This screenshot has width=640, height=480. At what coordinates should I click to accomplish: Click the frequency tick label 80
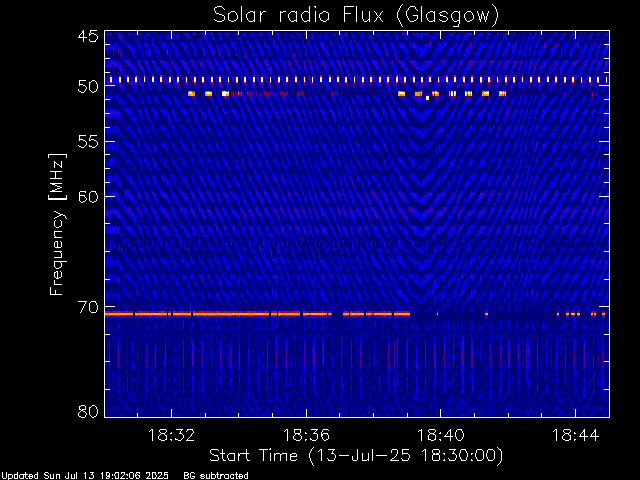click(x=88, y=411)
